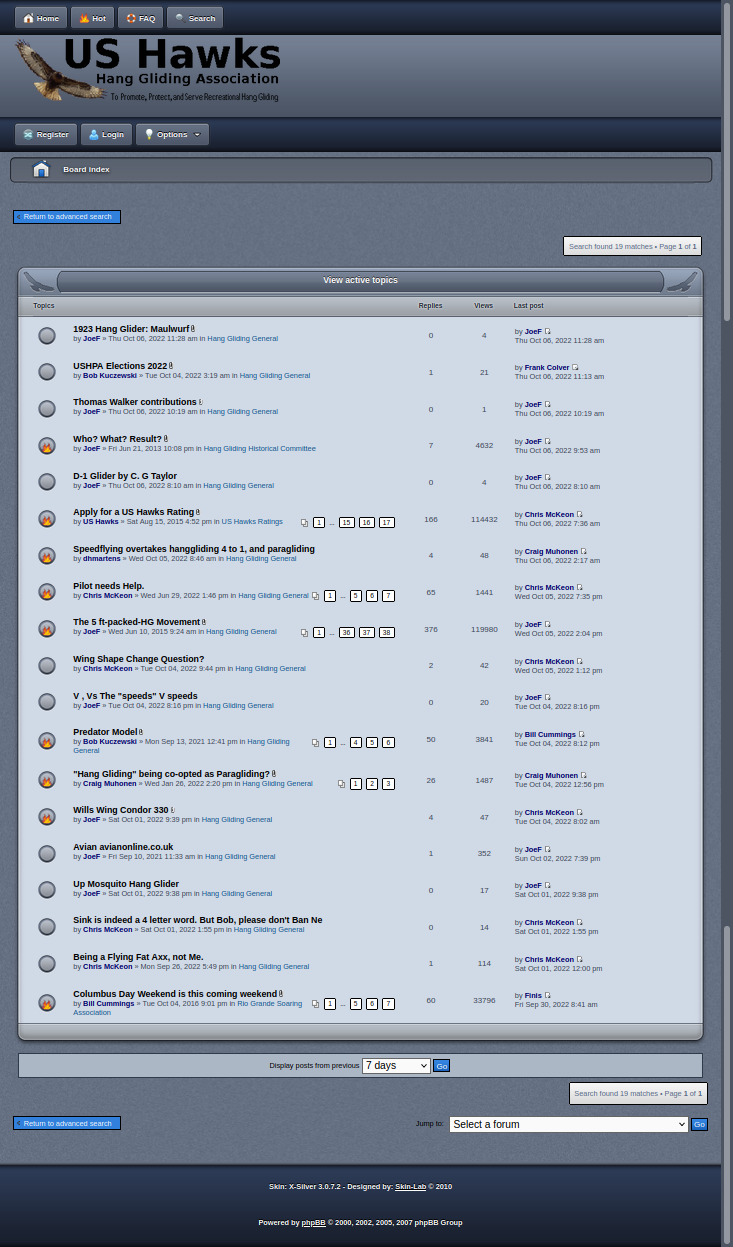Image resolution: width=733 pixels, height=1247 pixels.
Task: Open Speedflying overtakes hanggliding topic
Action: click(194, 549)
